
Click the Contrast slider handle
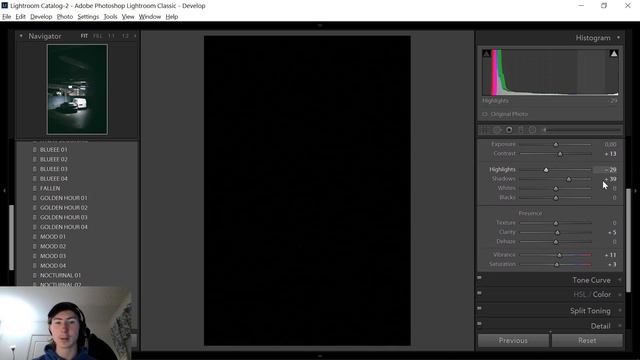(x=560, y=154)
